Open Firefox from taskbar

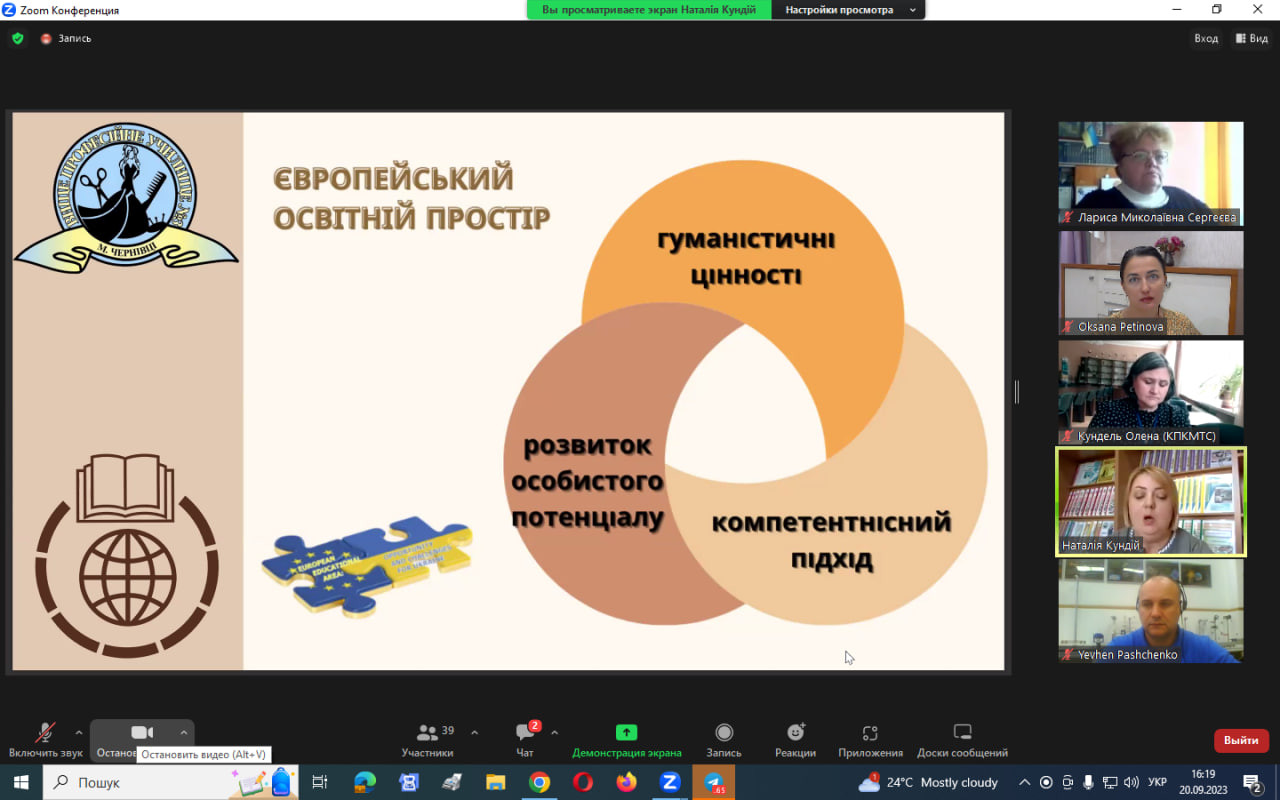coord(627,782)
